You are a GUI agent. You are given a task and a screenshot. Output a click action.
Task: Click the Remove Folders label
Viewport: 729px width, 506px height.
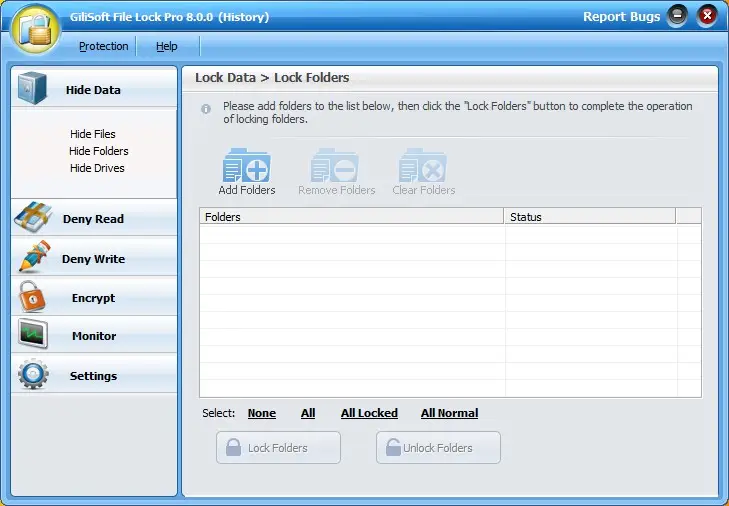(337, 190)
